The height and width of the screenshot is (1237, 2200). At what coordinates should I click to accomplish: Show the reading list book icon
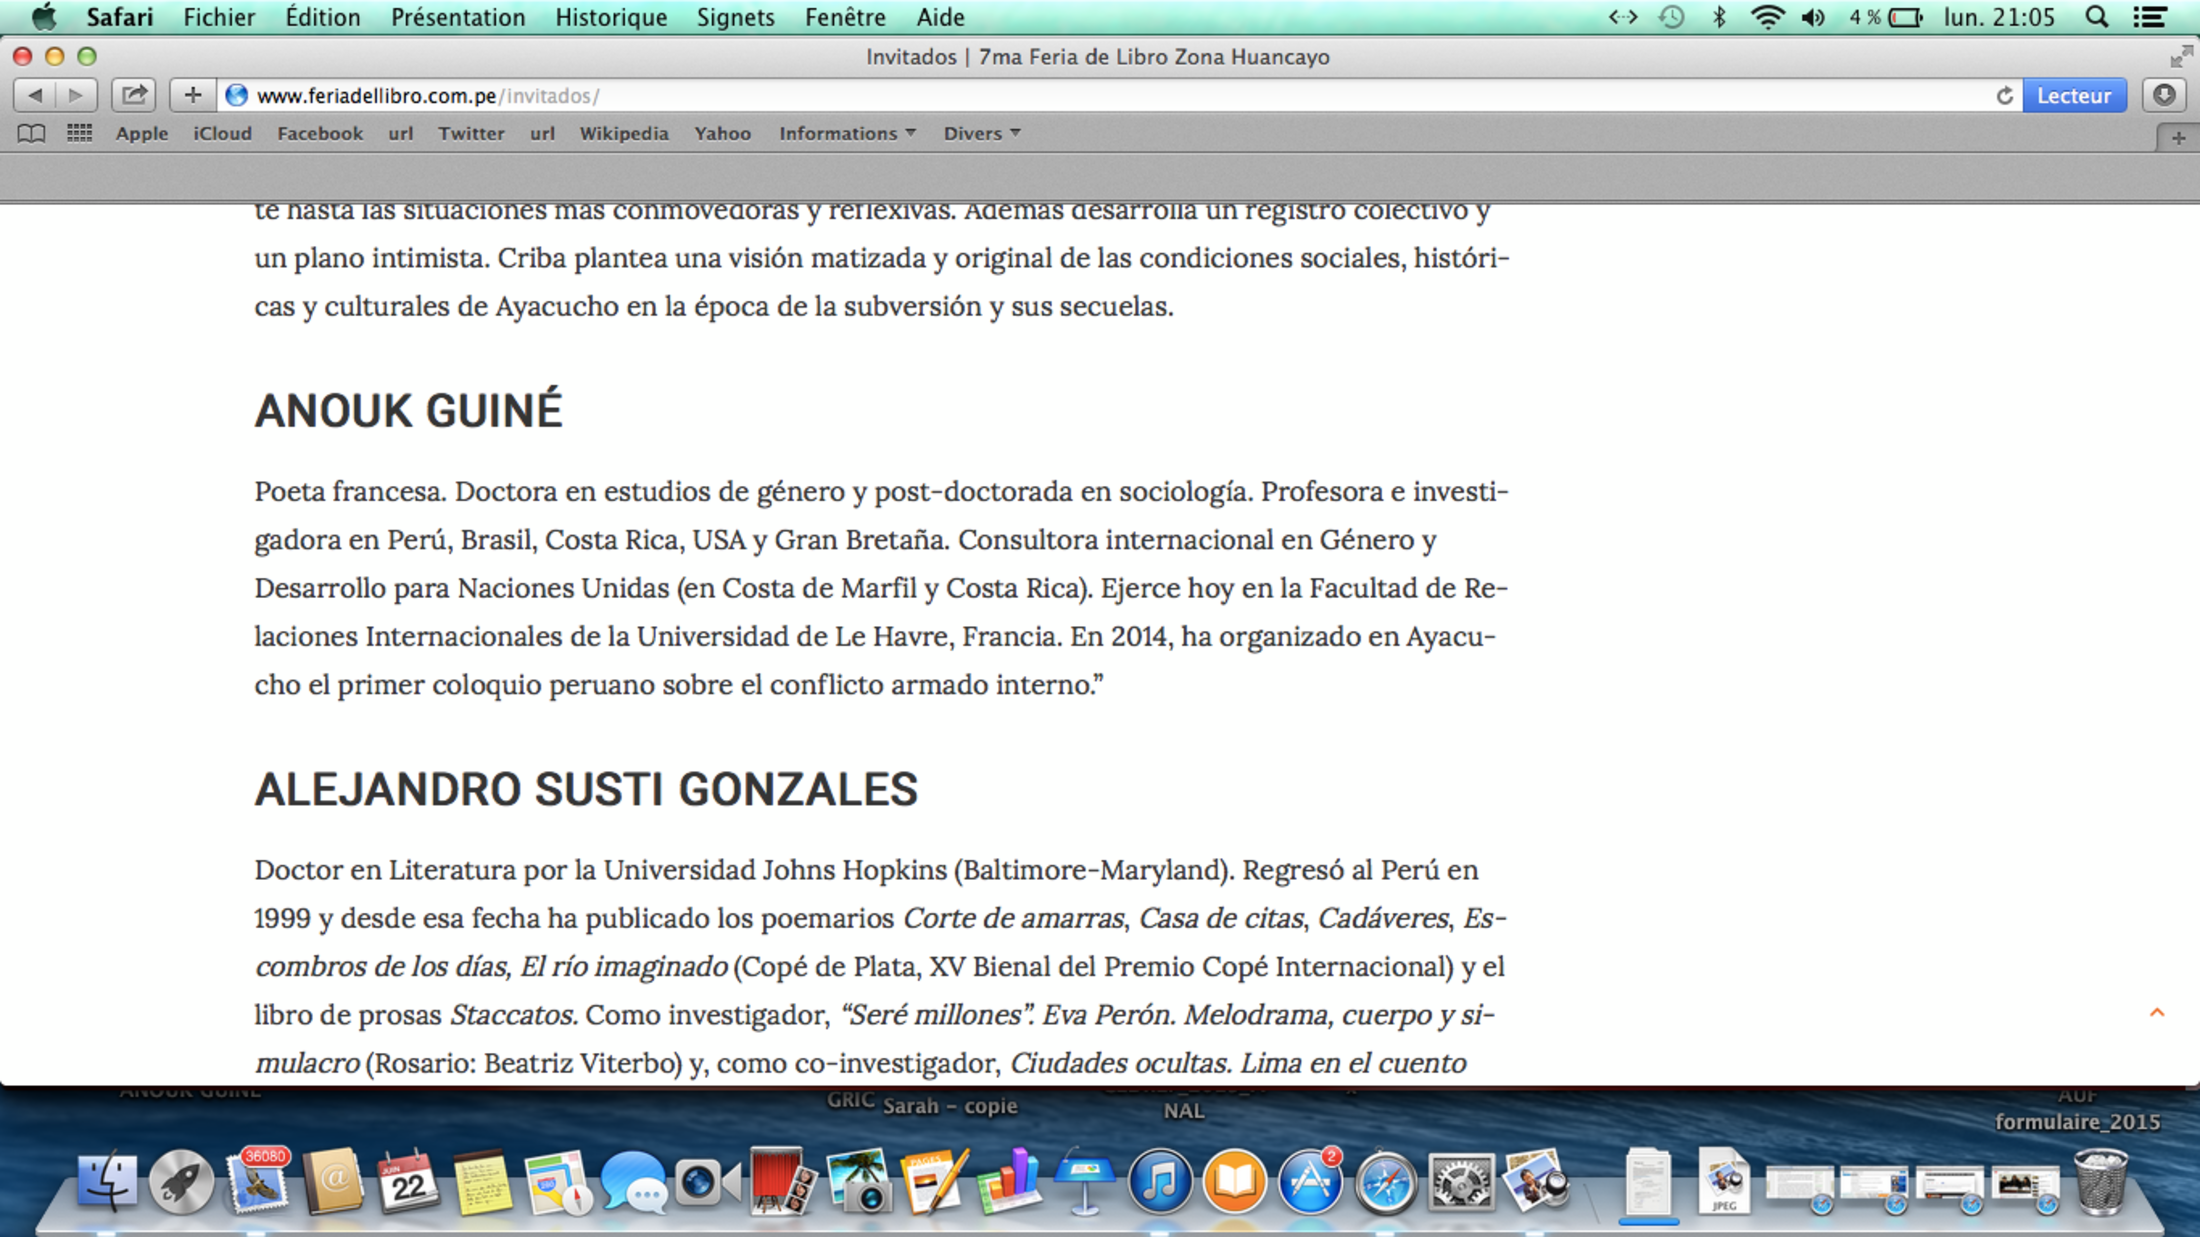pos(31,133)
